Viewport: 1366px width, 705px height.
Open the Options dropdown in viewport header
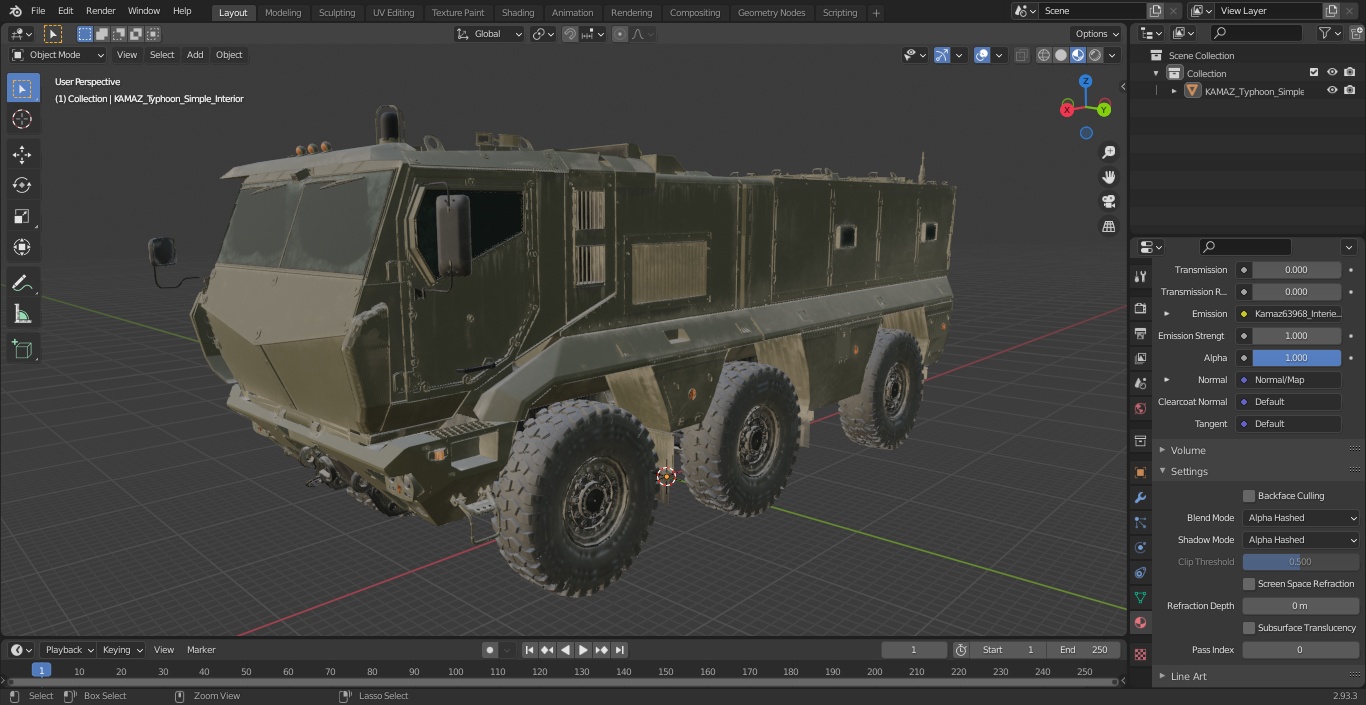pyautogui.click(x=1097, y=34)
